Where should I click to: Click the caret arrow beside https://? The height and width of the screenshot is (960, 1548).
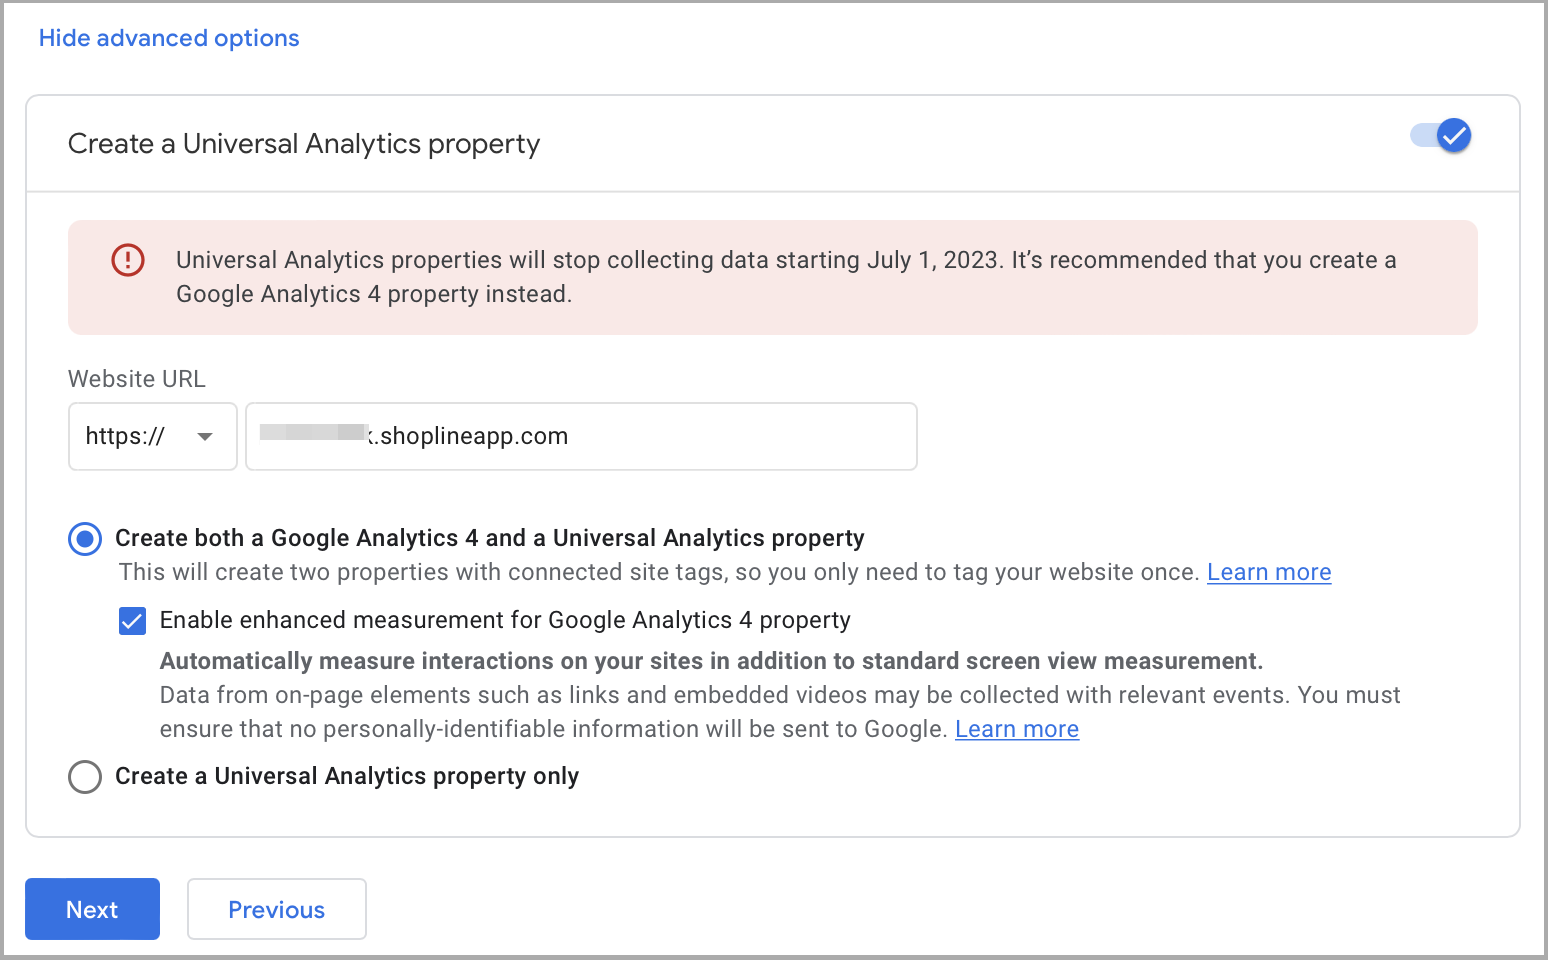click(205, 437)
